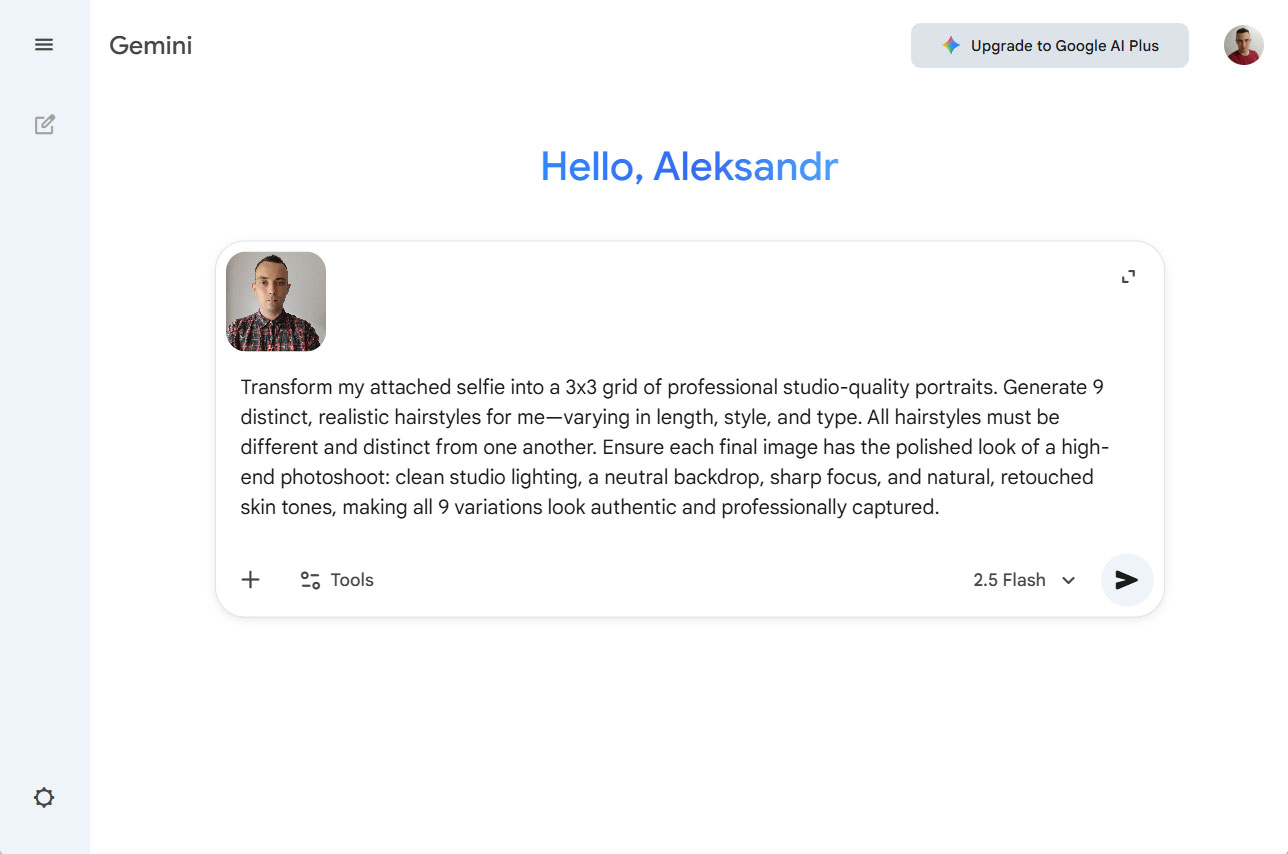Click the Gemini logo text
This screenshot has height=854, width=1288.
pos(150,45)
